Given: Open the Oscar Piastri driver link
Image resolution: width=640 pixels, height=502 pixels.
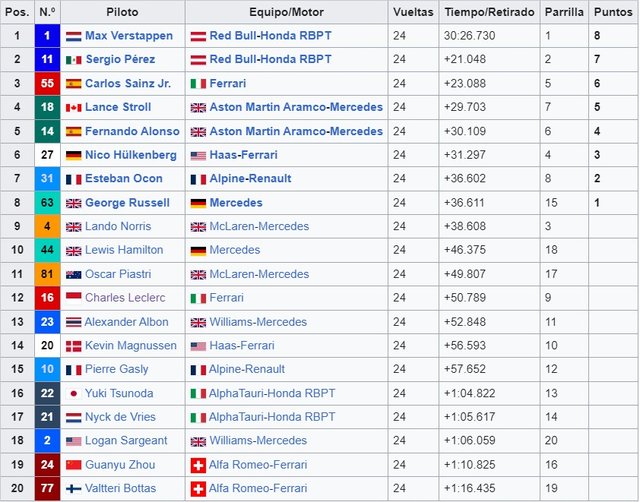Looking at the screenshot, I should [x=118, y=274].
